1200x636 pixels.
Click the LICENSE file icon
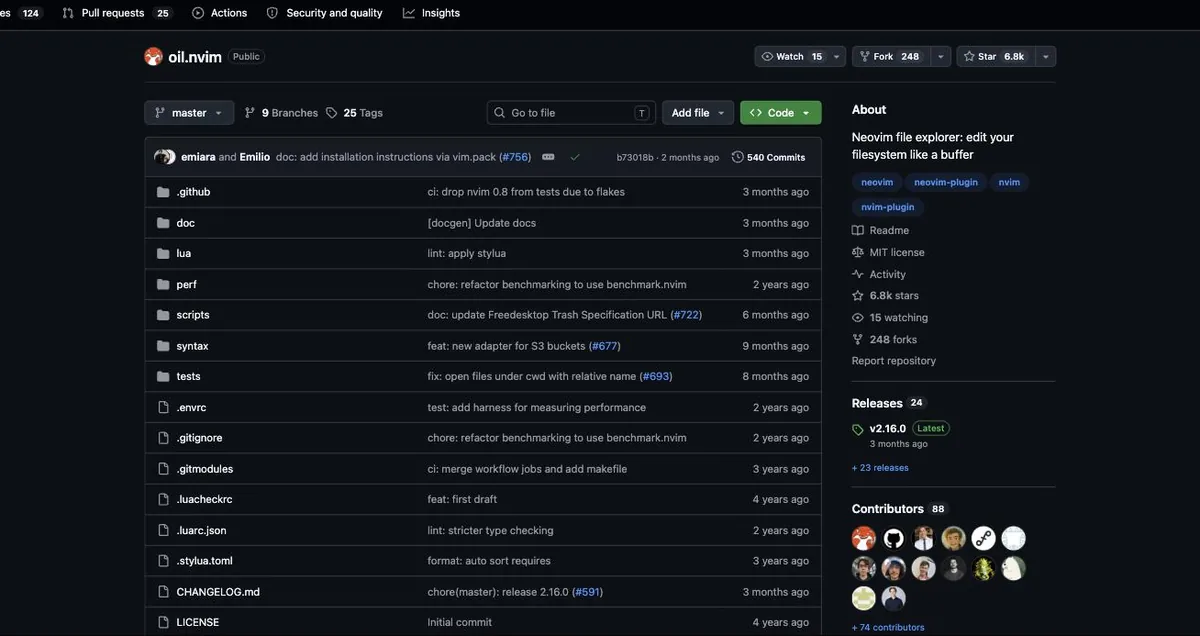(163, 622)
